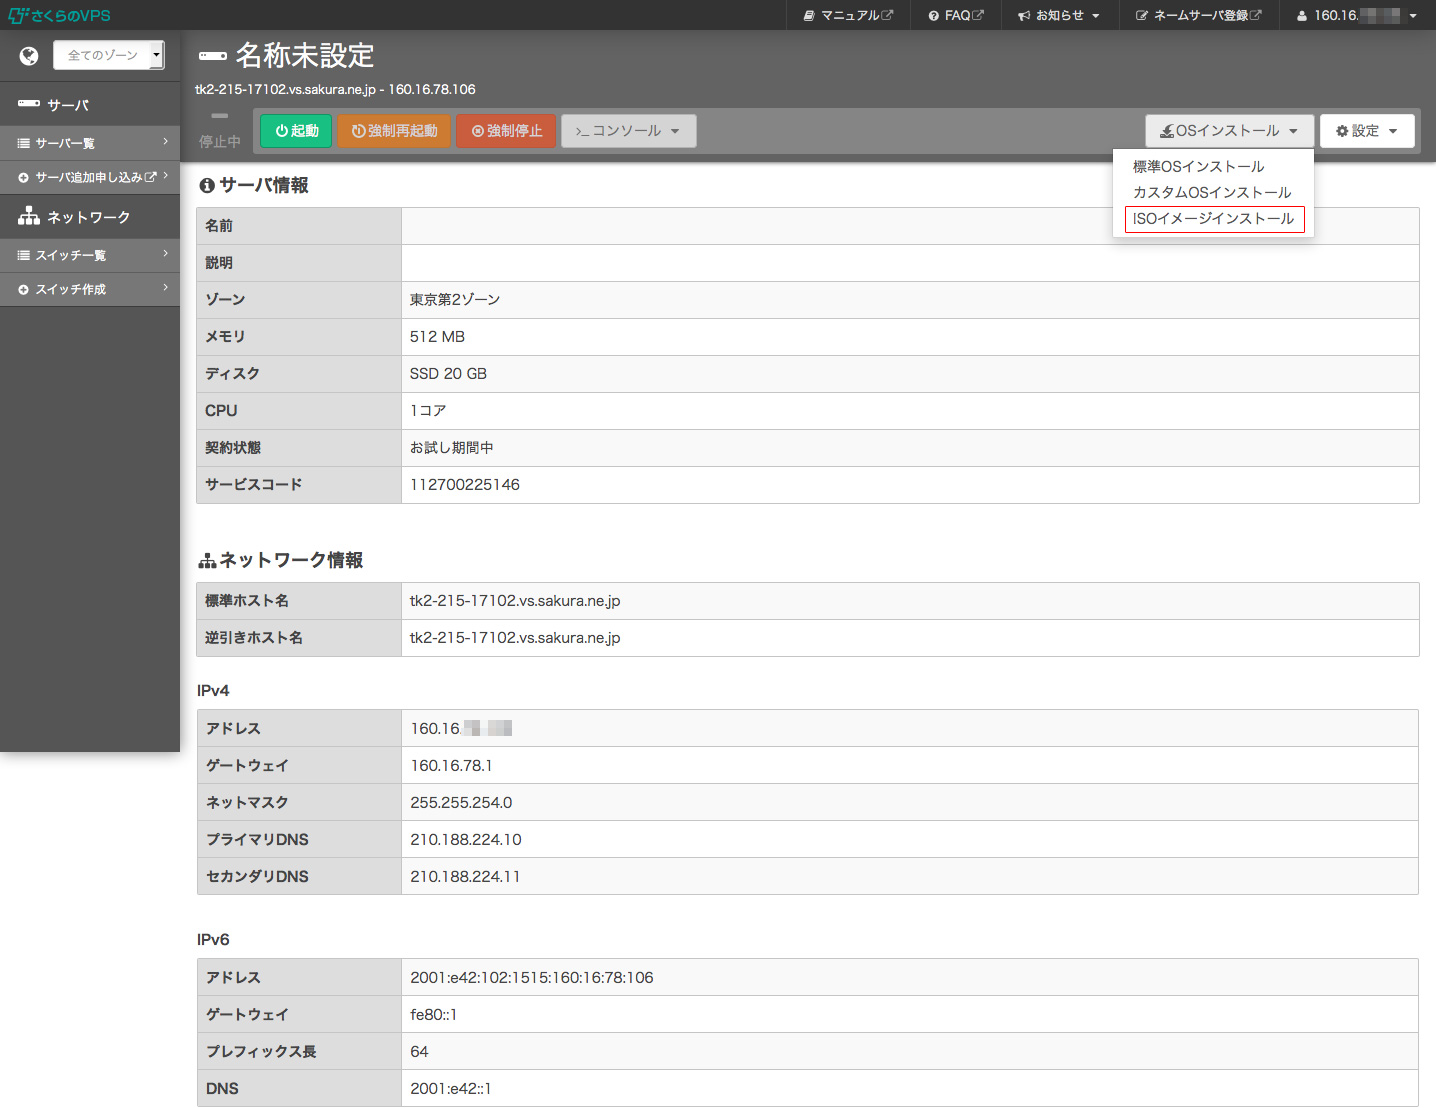Open the ネームサーバ登録 link

1198,15
